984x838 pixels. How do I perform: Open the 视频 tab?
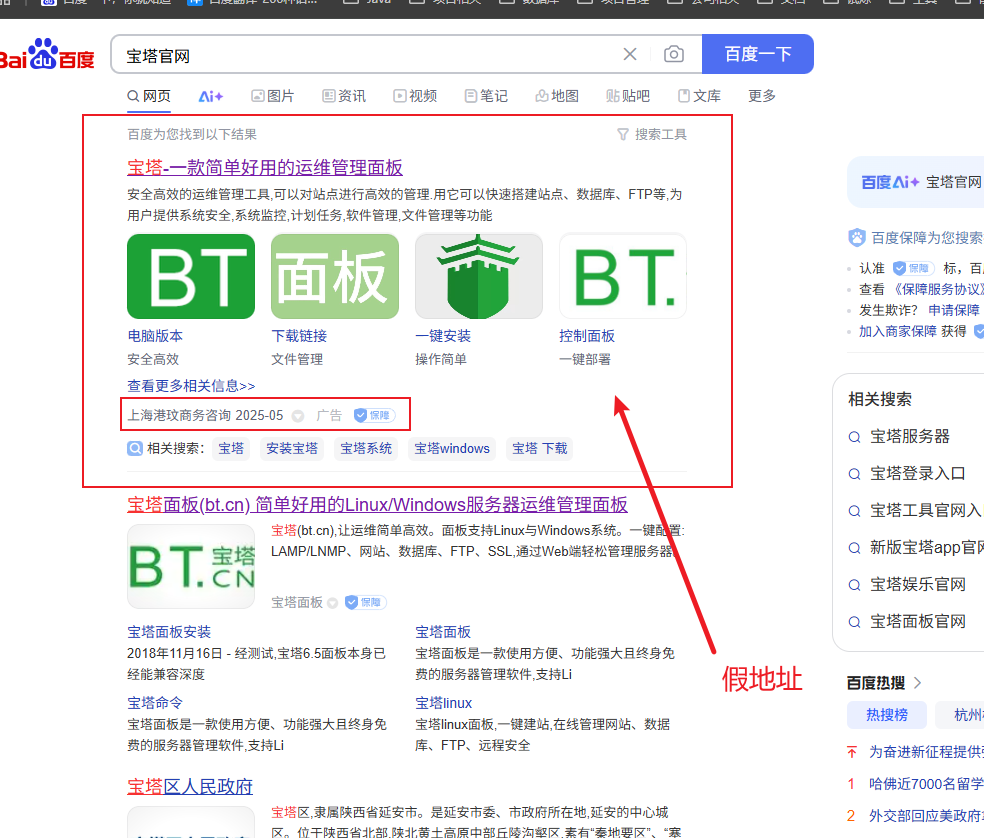coord(415,96)
